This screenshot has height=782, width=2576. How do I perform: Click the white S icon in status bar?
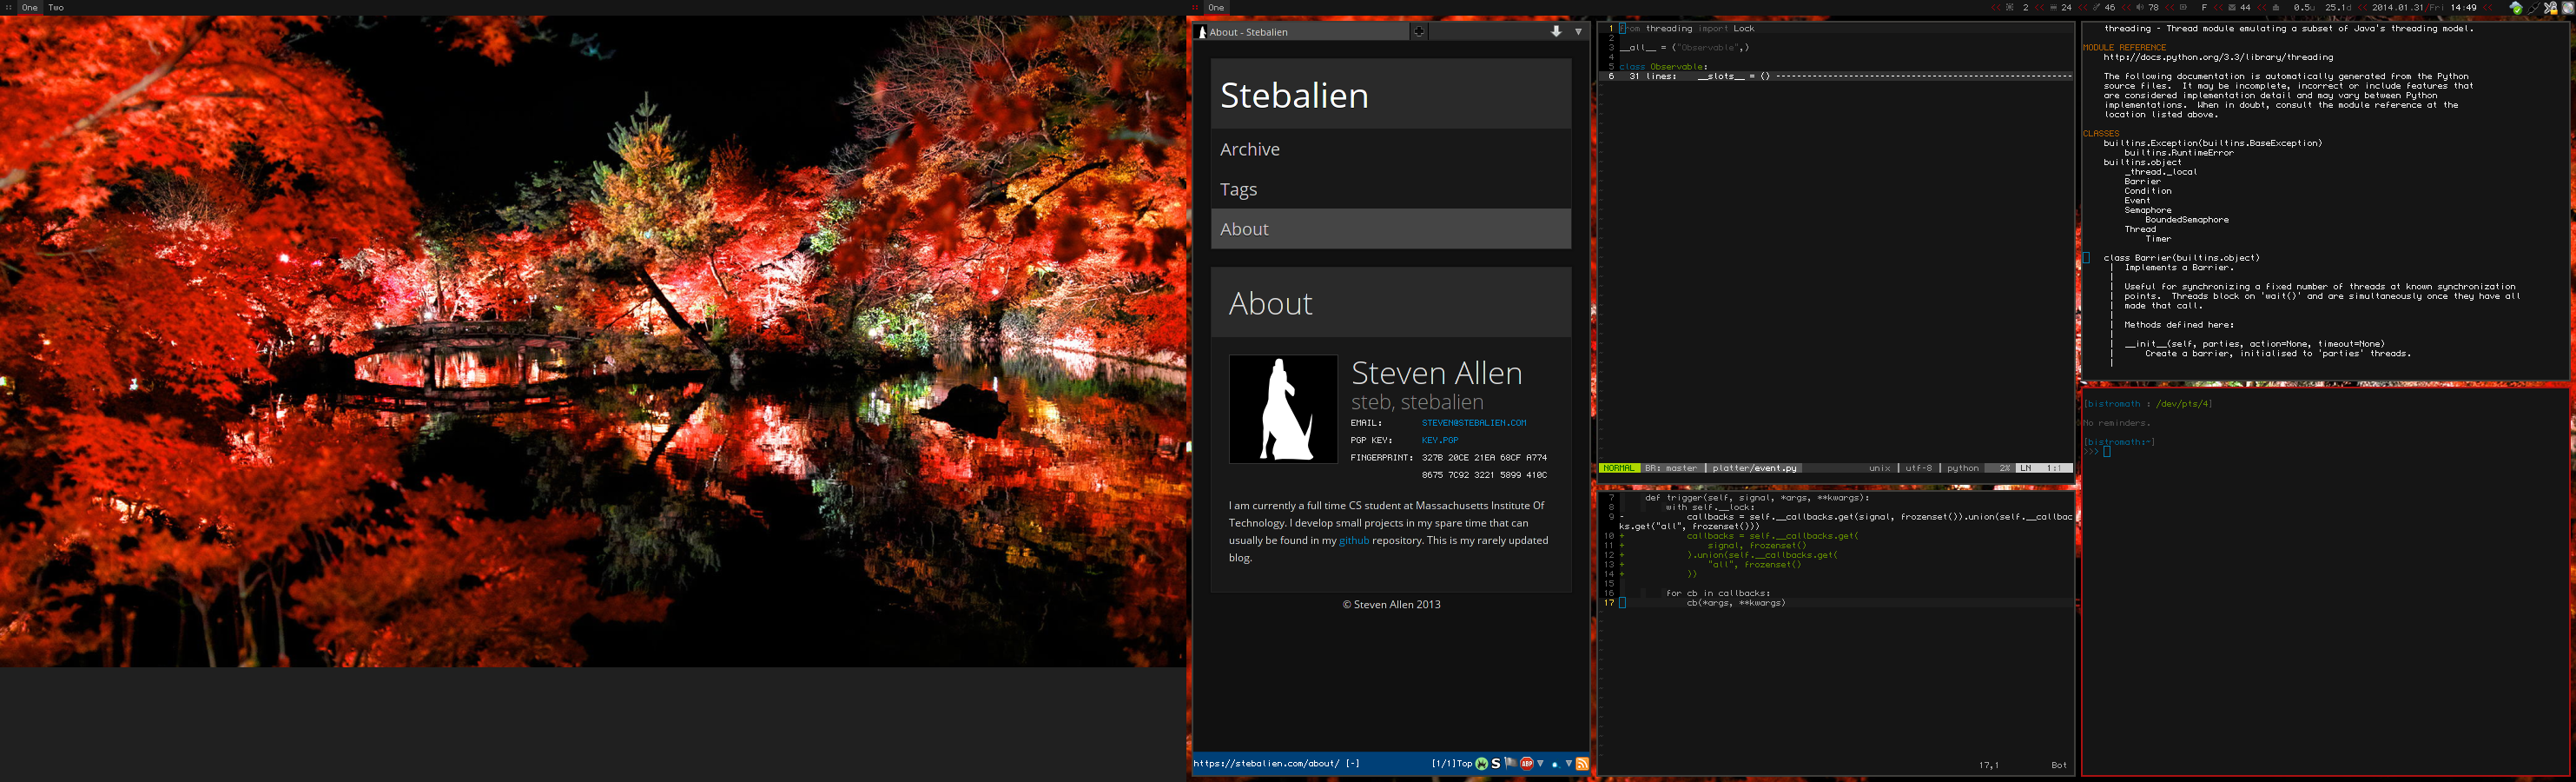[1496, 764]
